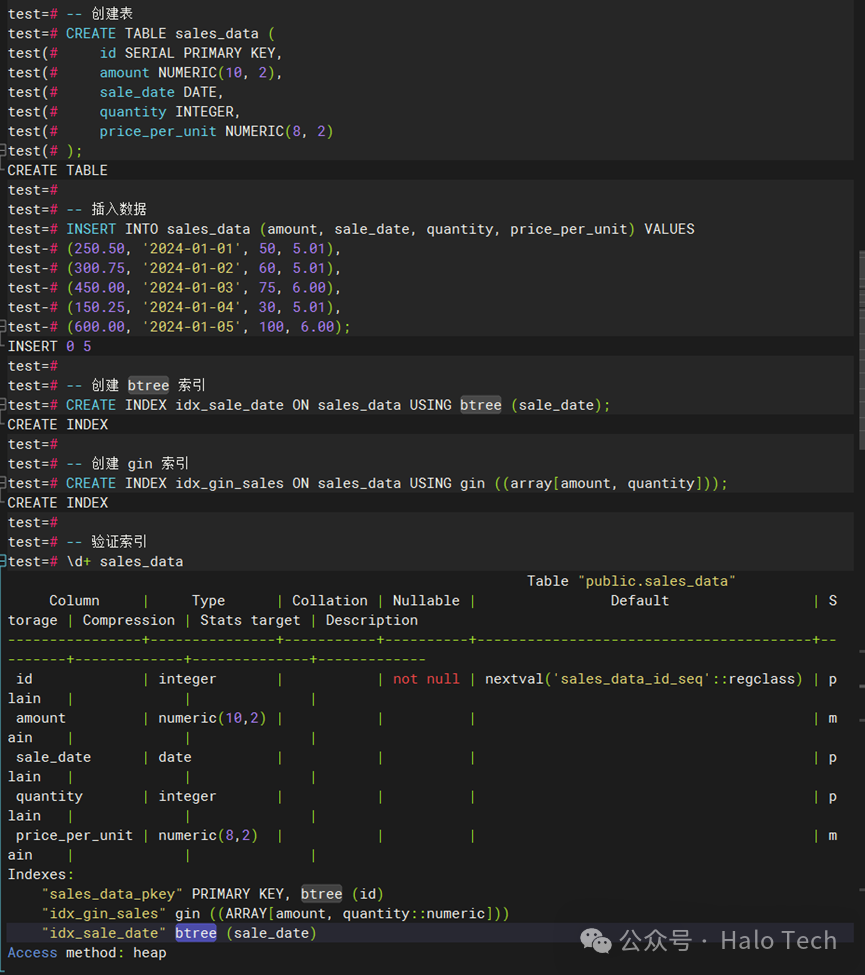Click 'quantity::numeric' in the gin index entry

tap(414, 913)
